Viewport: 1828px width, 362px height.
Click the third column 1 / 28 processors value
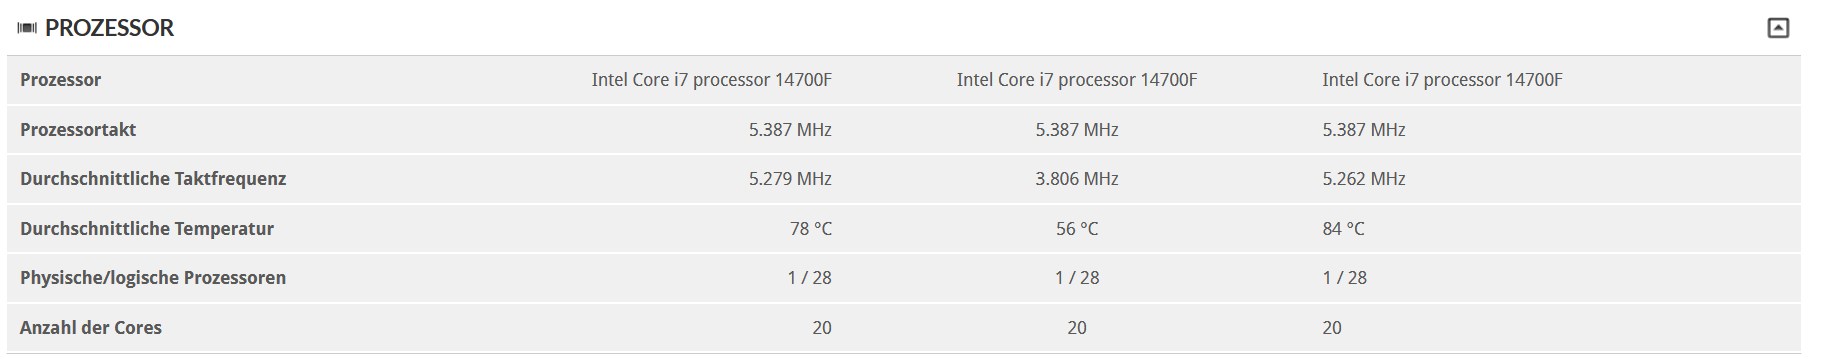tap(1344, 278)
